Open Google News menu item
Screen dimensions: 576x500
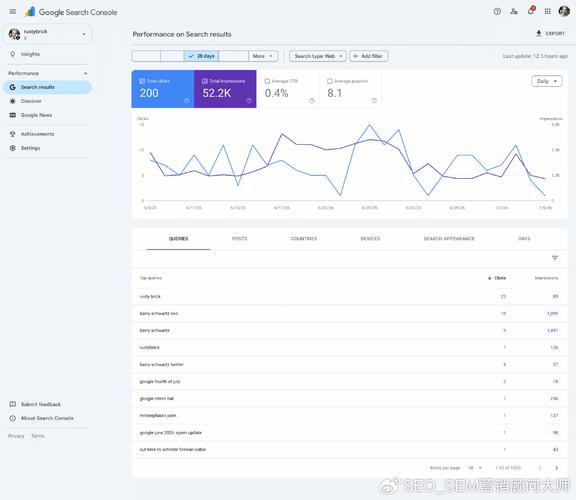click(47, 115)
